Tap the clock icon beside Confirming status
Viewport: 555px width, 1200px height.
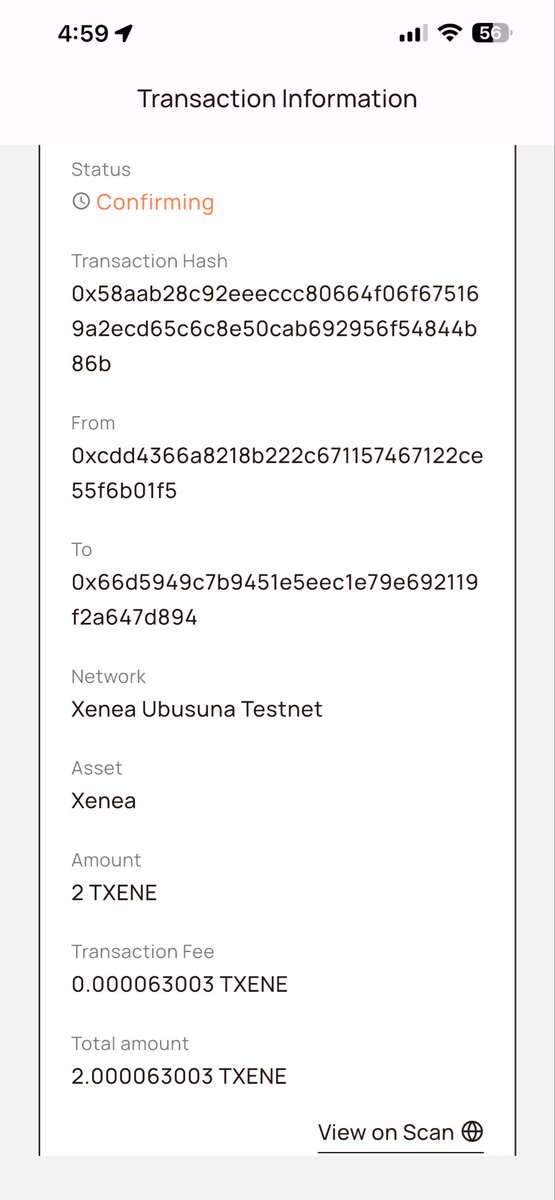pos(81,202)
